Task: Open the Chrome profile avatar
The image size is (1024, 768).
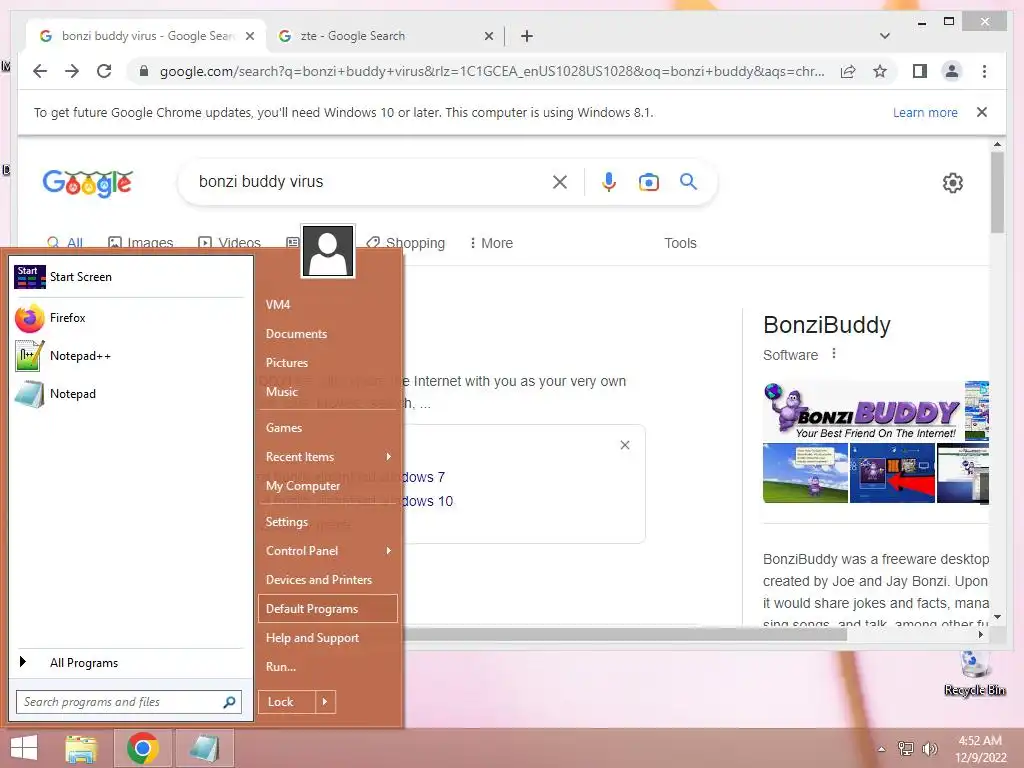Action: tap(952, 71)
